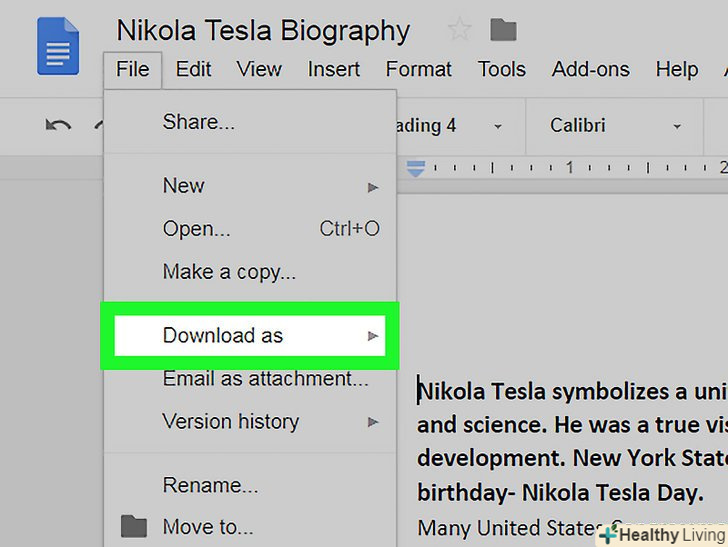Open the Edit menu
The height and width of the screenshot is (547, 728).
tap(193, 70)
